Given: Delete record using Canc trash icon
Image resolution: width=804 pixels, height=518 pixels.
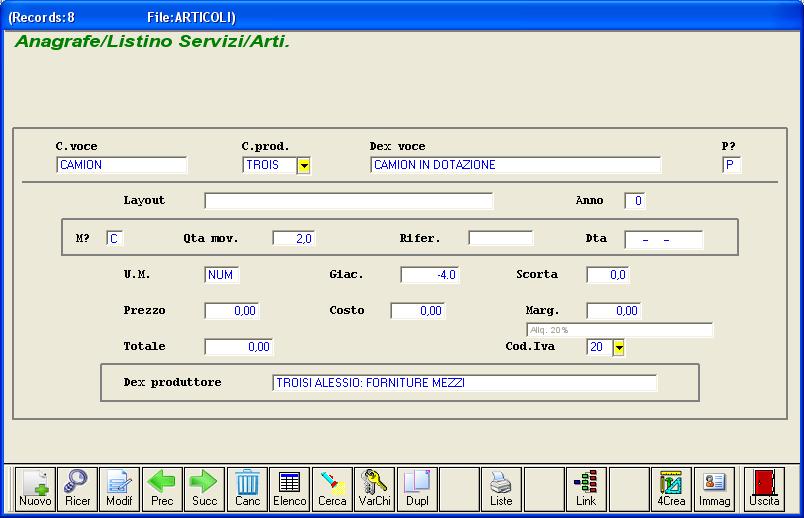Looking at the screenshot, I should (x=247, y=489).
